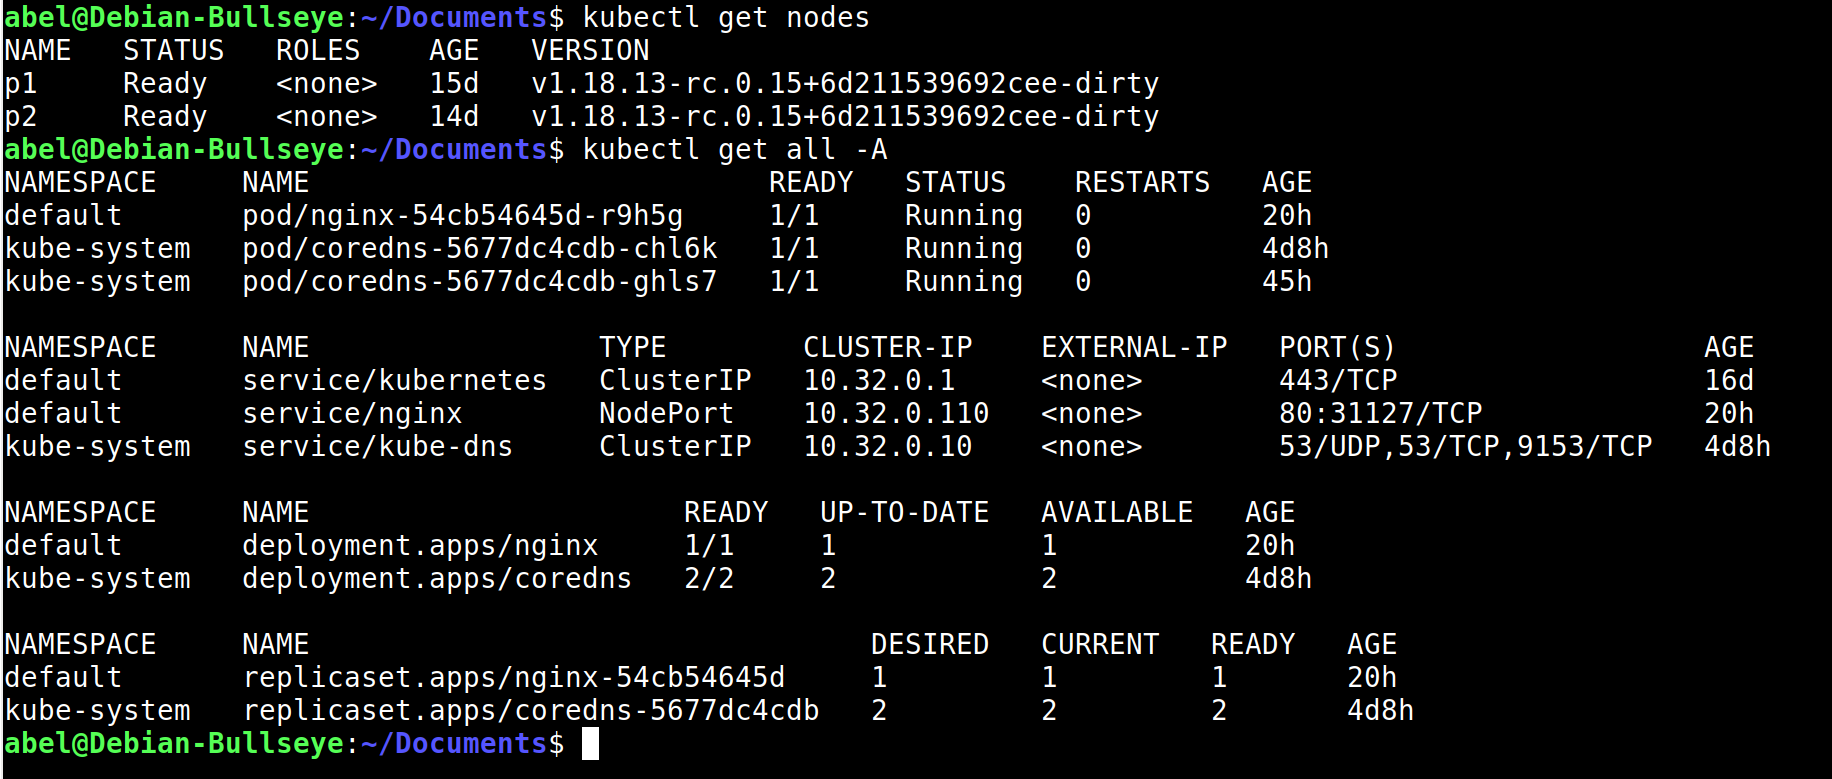Click cluster IP 10.32.0.10
The image size is (1832, 779).
888,447
